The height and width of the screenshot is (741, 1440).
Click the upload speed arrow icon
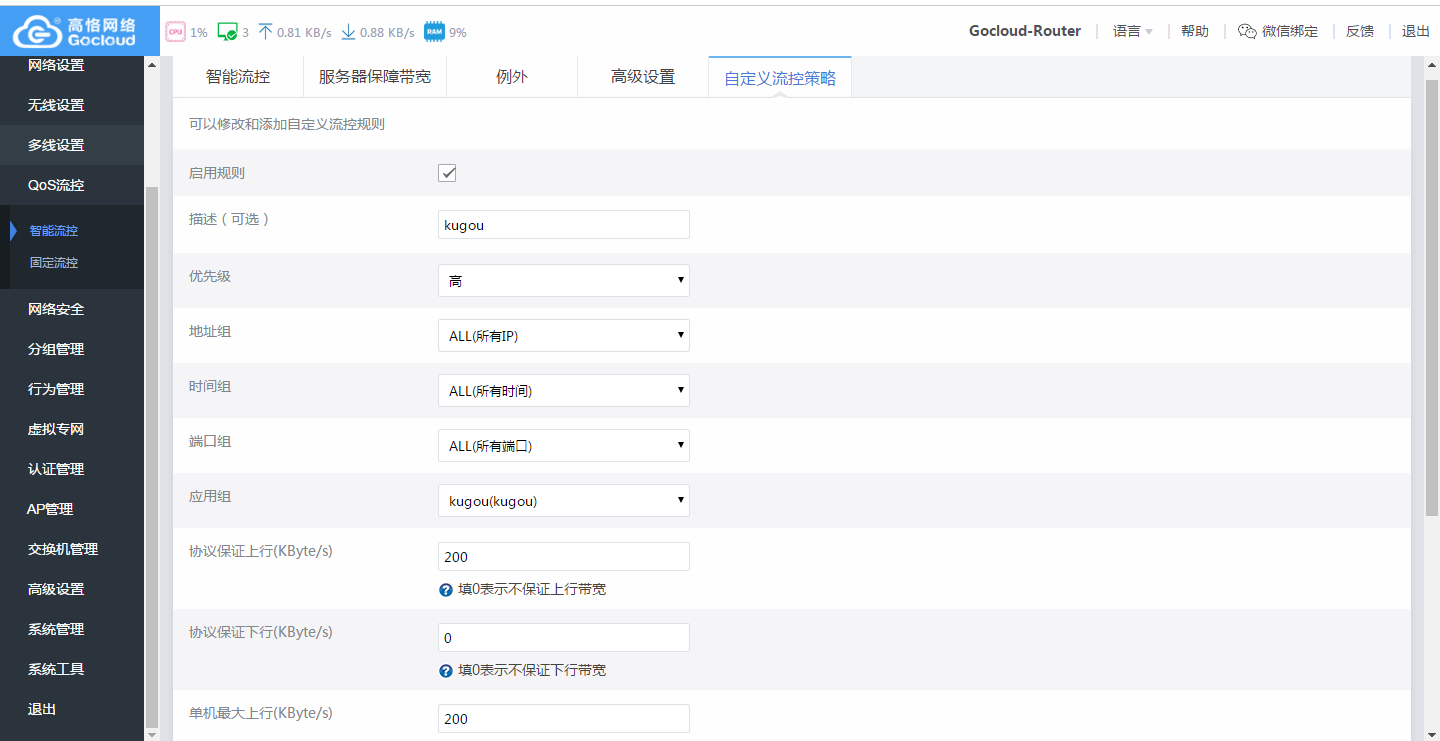[x=265, y=32]
